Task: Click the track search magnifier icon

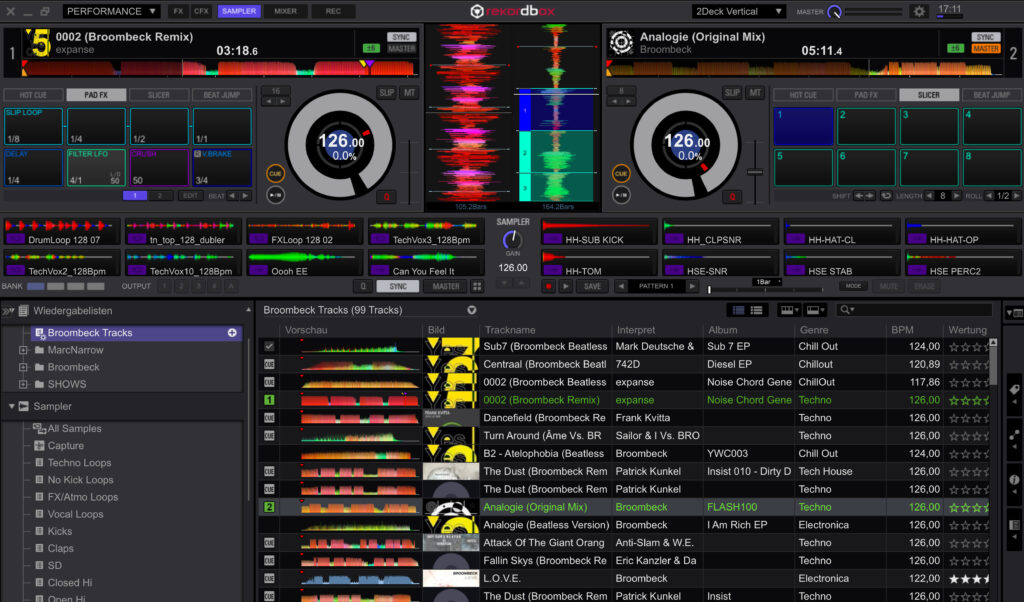Action: 847,310
